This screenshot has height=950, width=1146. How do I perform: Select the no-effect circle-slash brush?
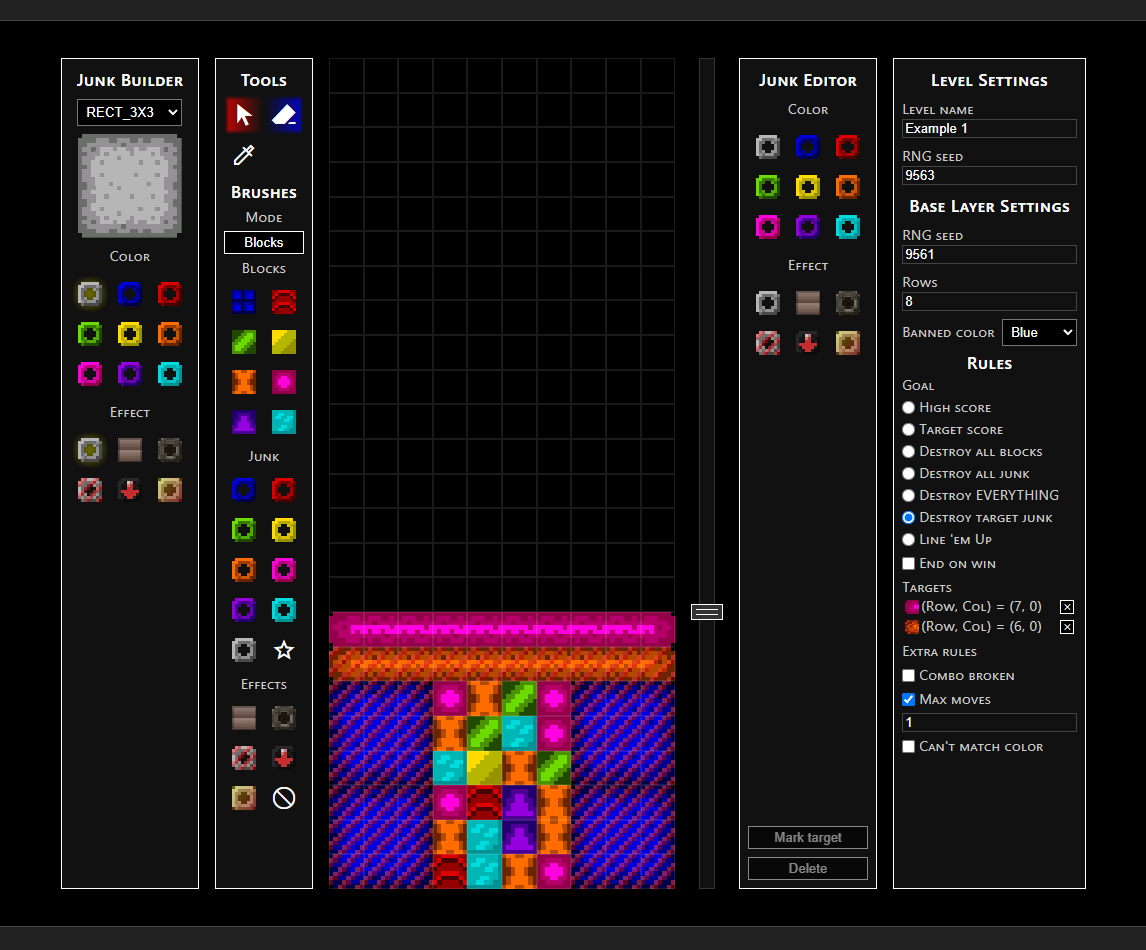pyautogui.click(x=284, y=798)
